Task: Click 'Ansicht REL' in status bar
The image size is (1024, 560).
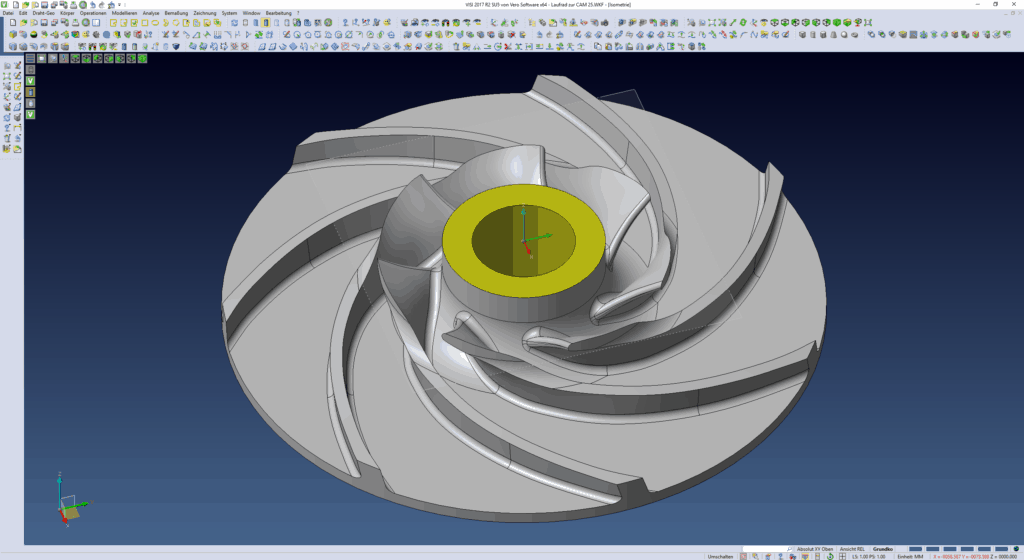Action: click(x=852, y=549)
